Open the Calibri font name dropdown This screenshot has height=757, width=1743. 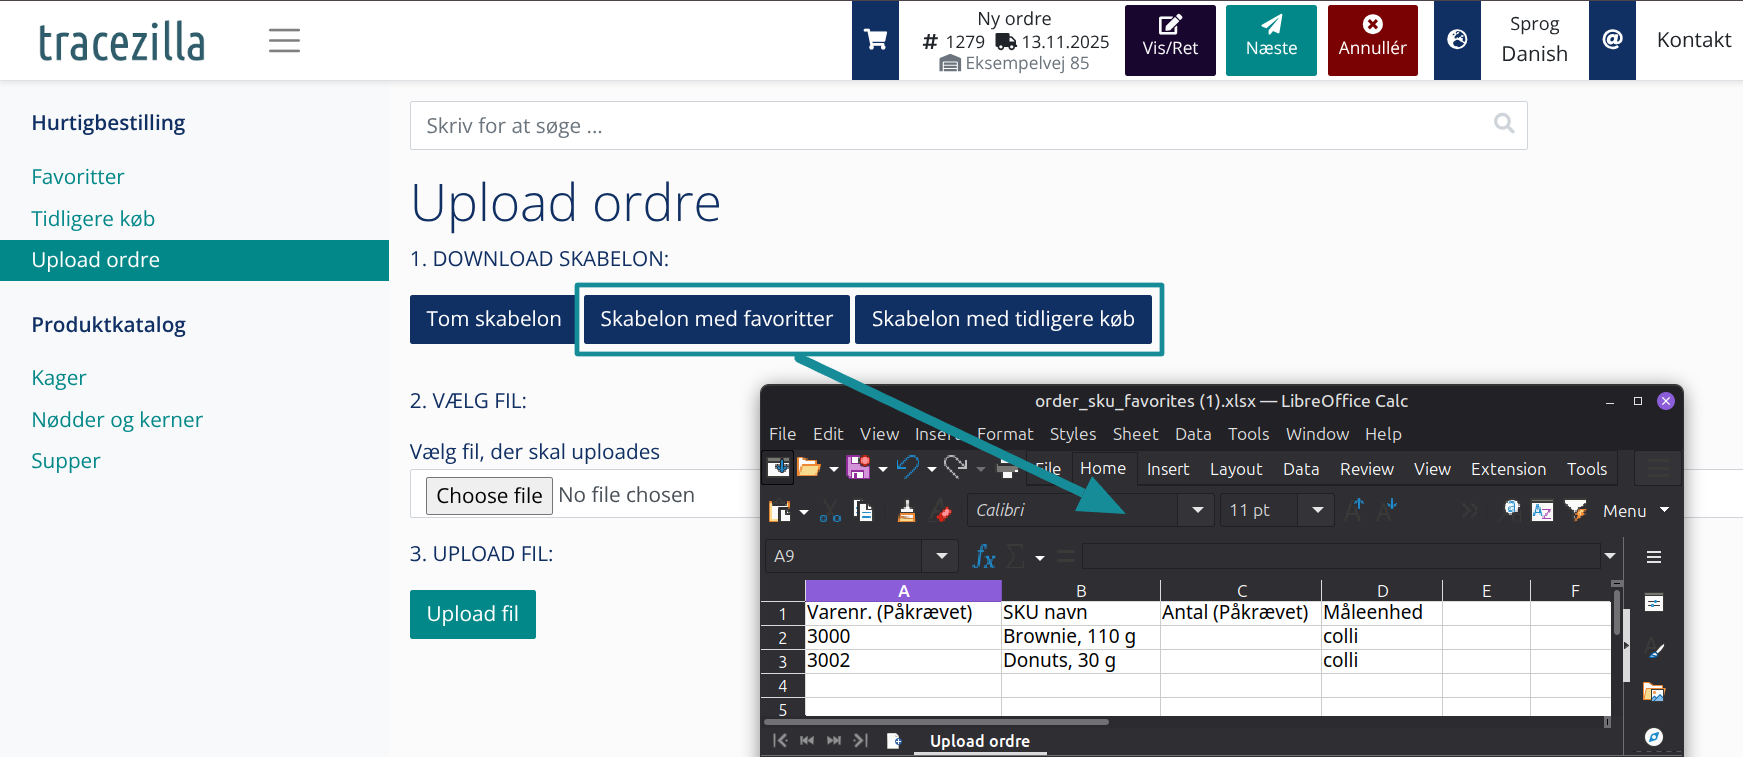tap(1197, 510)
